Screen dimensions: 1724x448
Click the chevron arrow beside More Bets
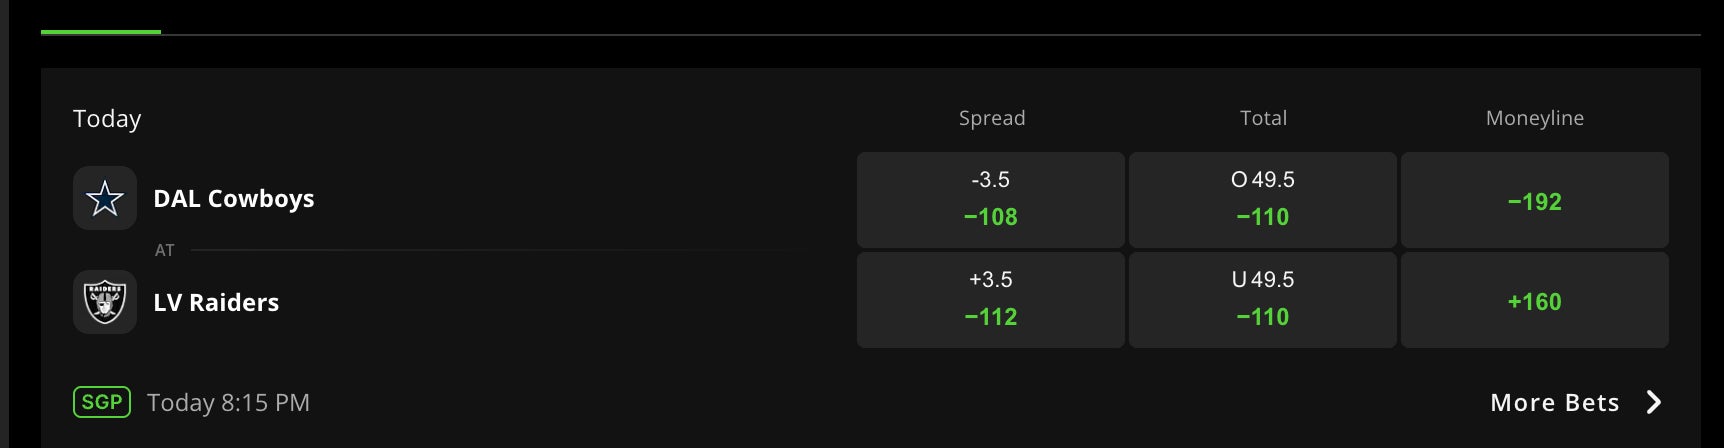pos(1654,402)
